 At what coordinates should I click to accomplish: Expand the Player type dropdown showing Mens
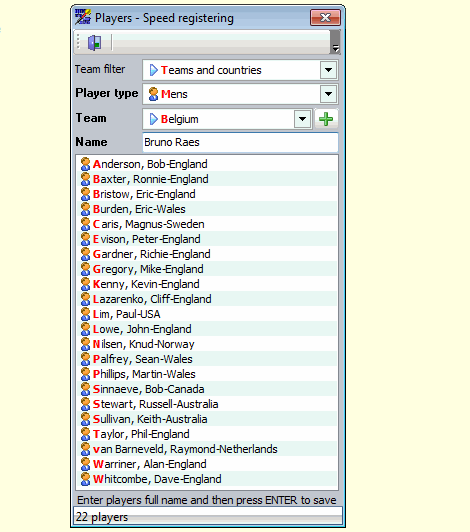[328, 94]
